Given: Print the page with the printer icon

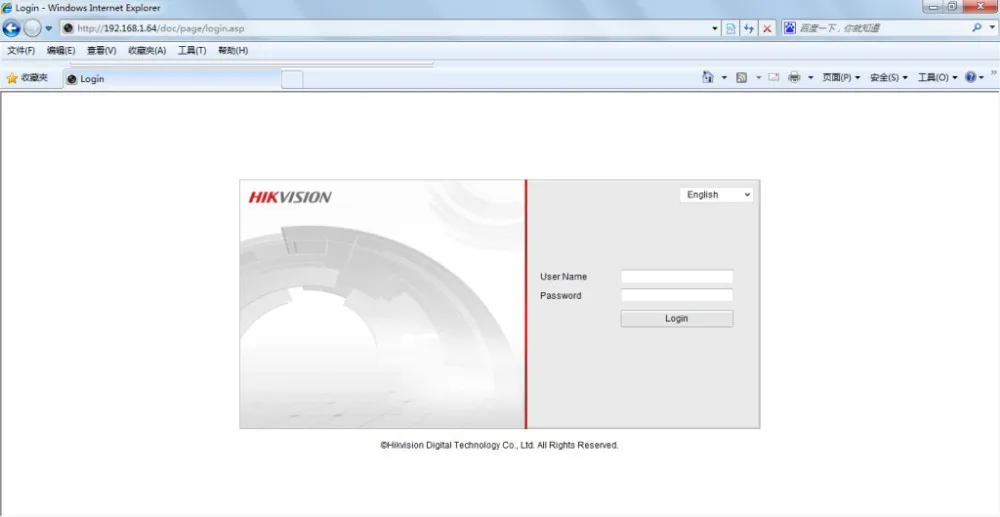Looking at the screenshot, I should pos(794,78).
